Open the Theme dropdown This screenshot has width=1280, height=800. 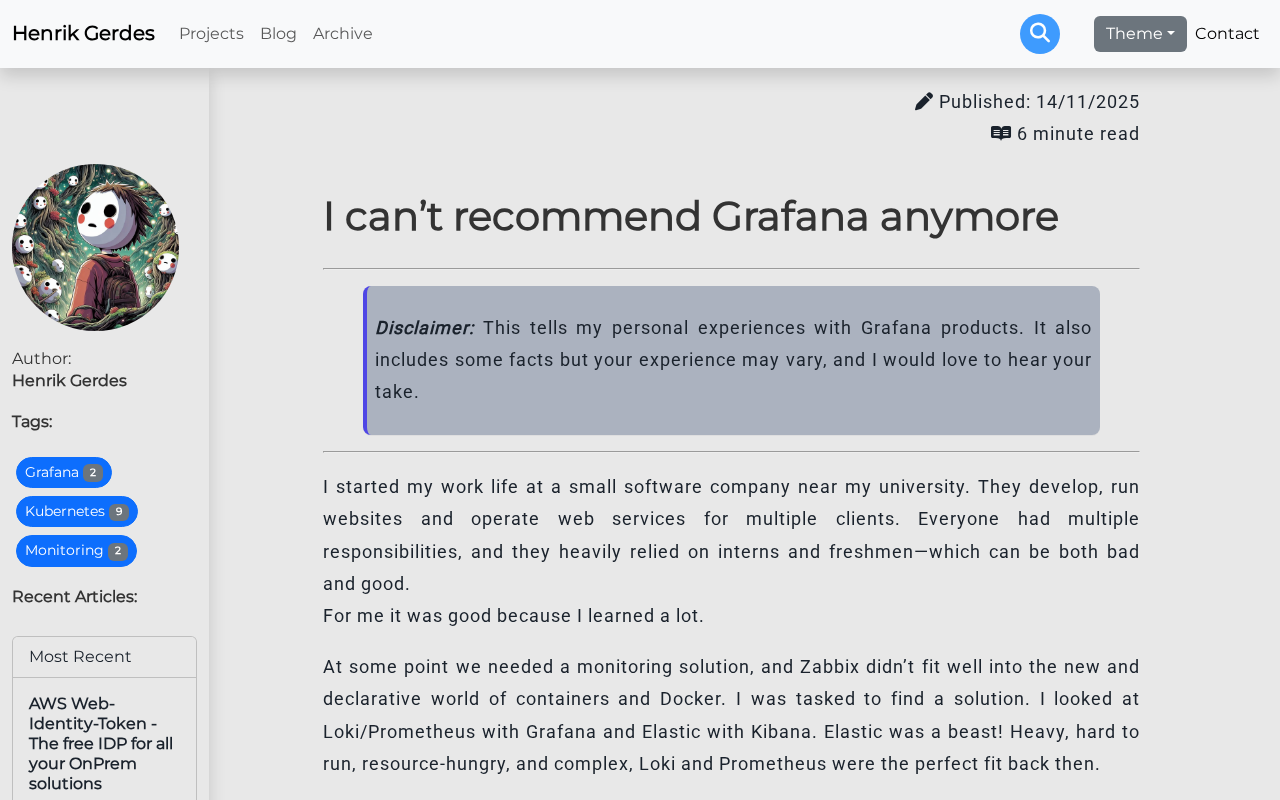coord(1140,33)
